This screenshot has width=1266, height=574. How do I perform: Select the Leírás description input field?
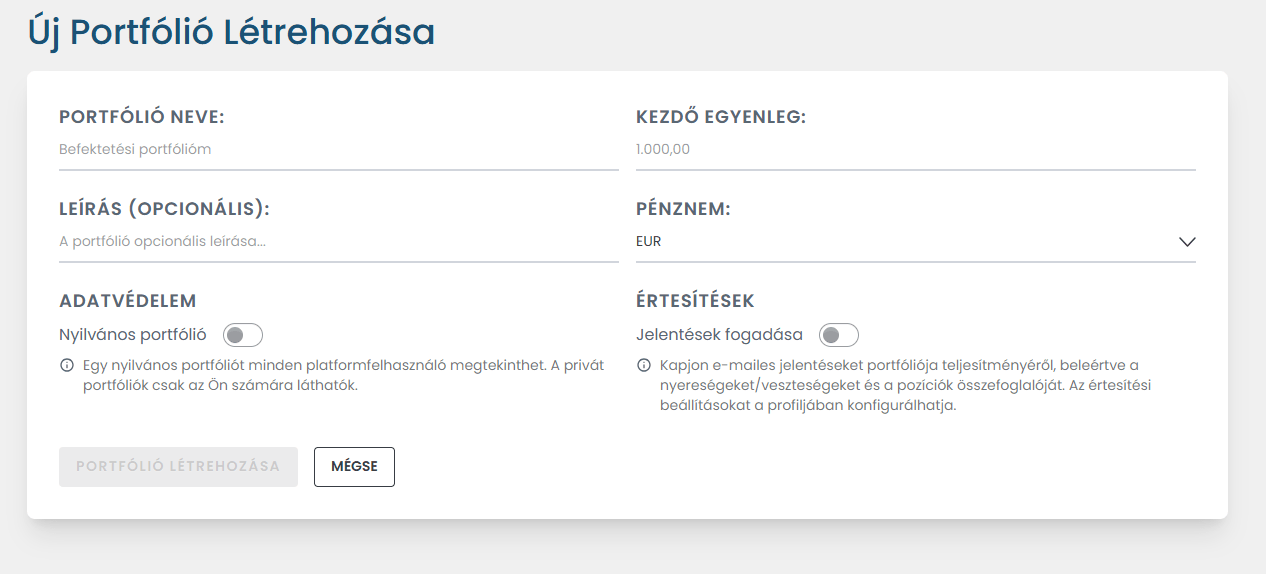[x=338, y=242]
